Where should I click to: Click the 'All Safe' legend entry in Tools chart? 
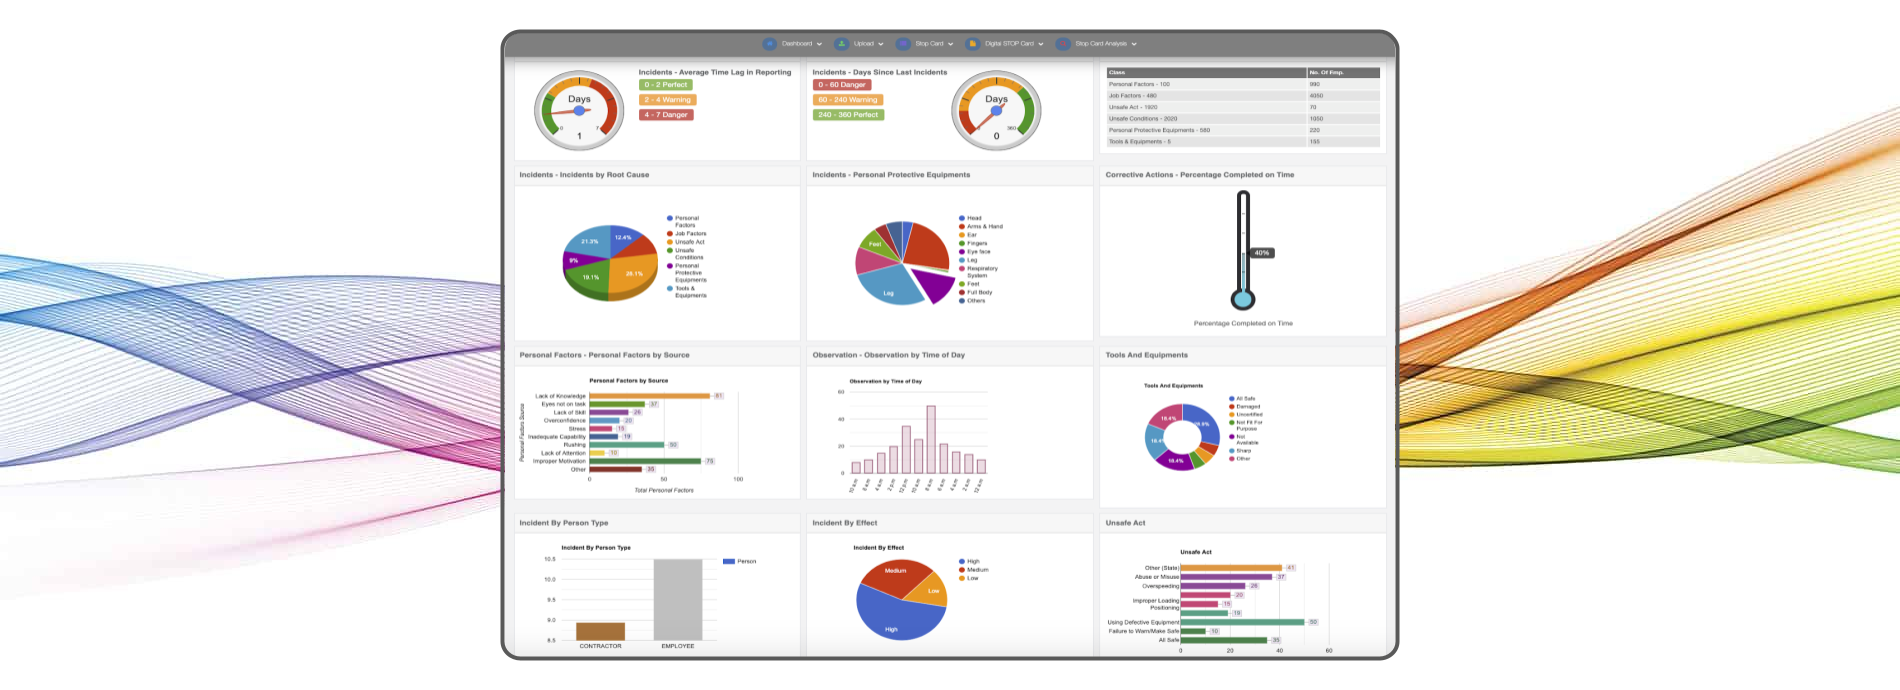click(x=1242, y=398)
